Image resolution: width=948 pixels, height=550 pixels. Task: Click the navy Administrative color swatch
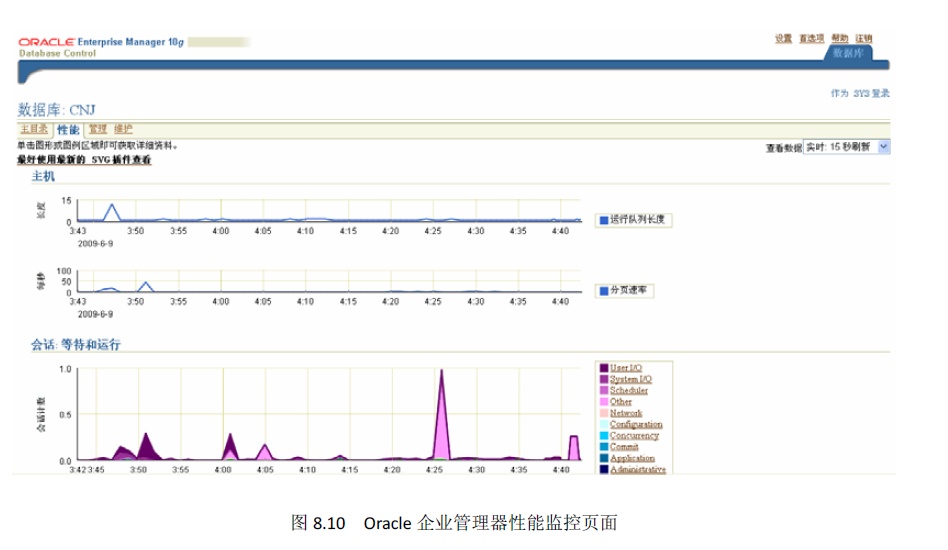click(603, 469)
